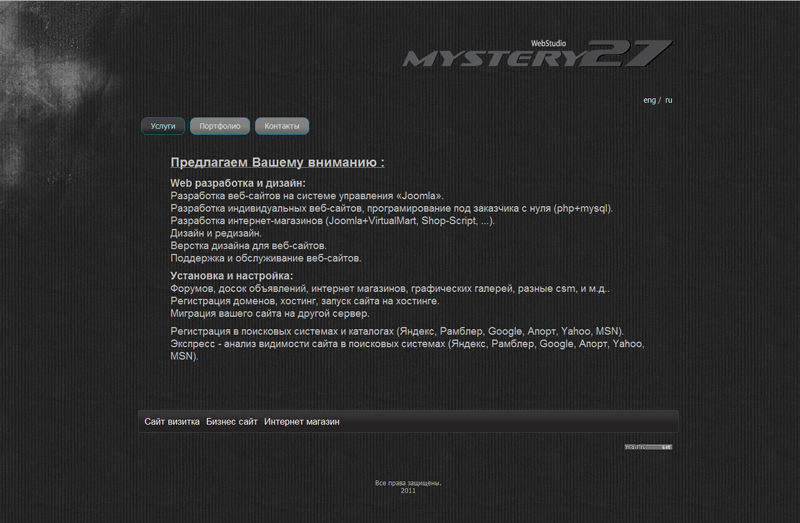This screenshot has width=800, height=523.
Task: Click the visitor counter badge
Action: [648, 447]
